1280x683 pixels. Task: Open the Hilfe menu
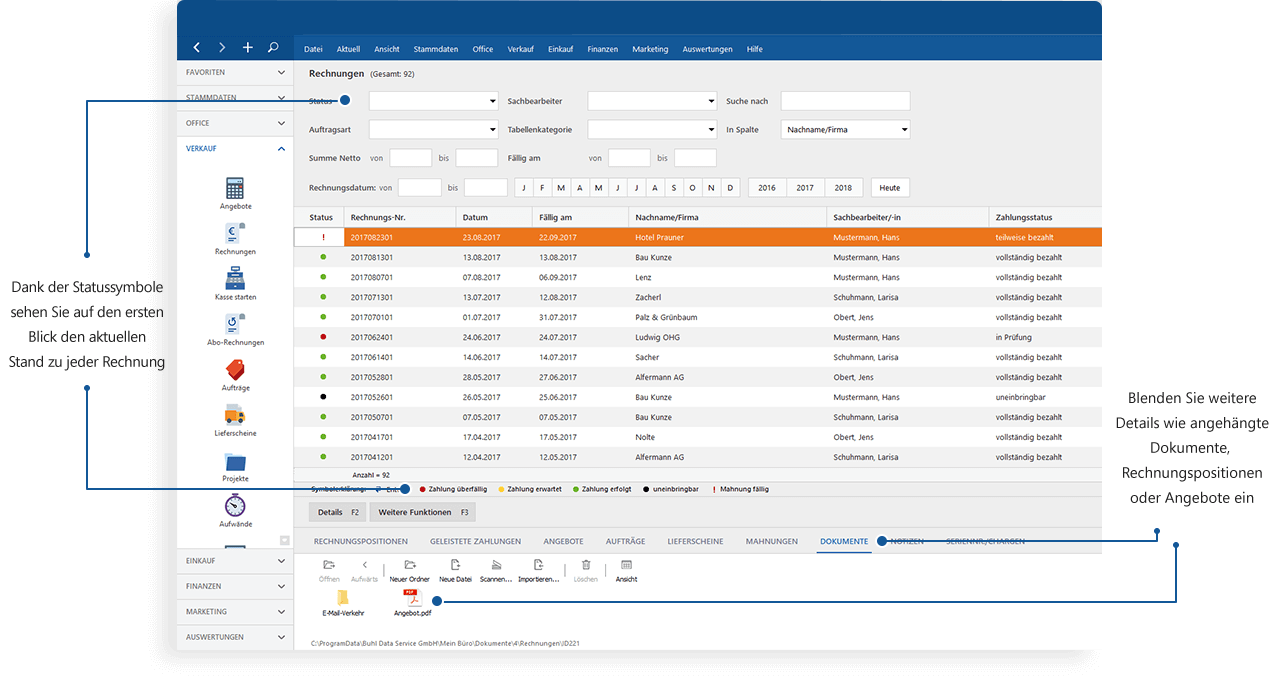tap(755, 49)
